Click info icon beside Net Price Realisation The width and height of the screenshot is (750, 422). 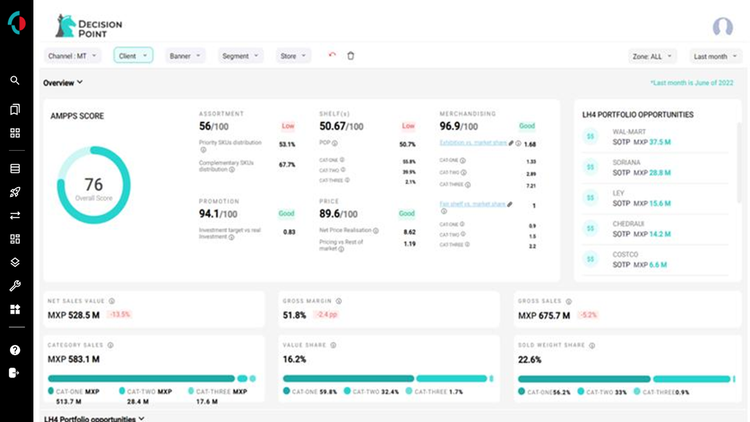(x=376, y=231)
